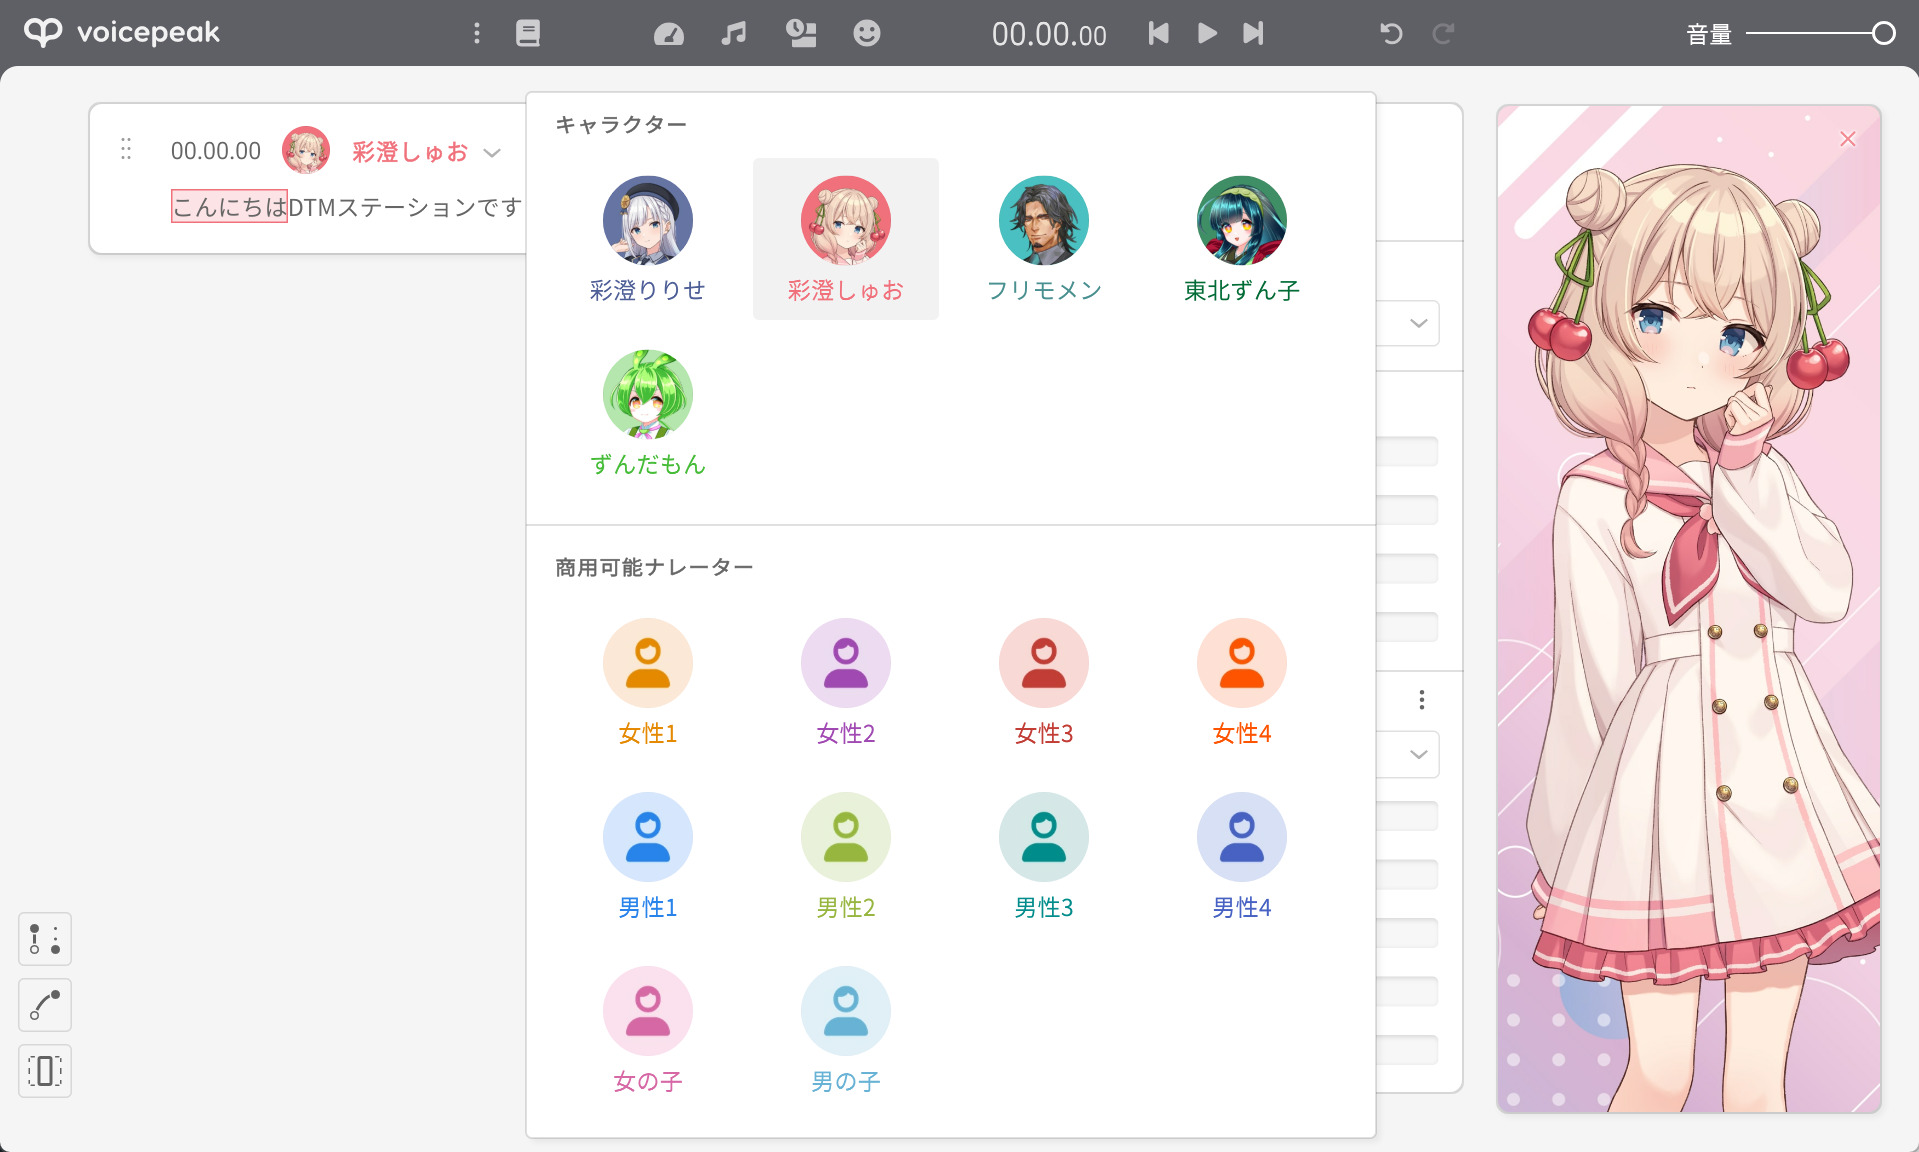Click the smiley emotion icon

tap(867, 33)
